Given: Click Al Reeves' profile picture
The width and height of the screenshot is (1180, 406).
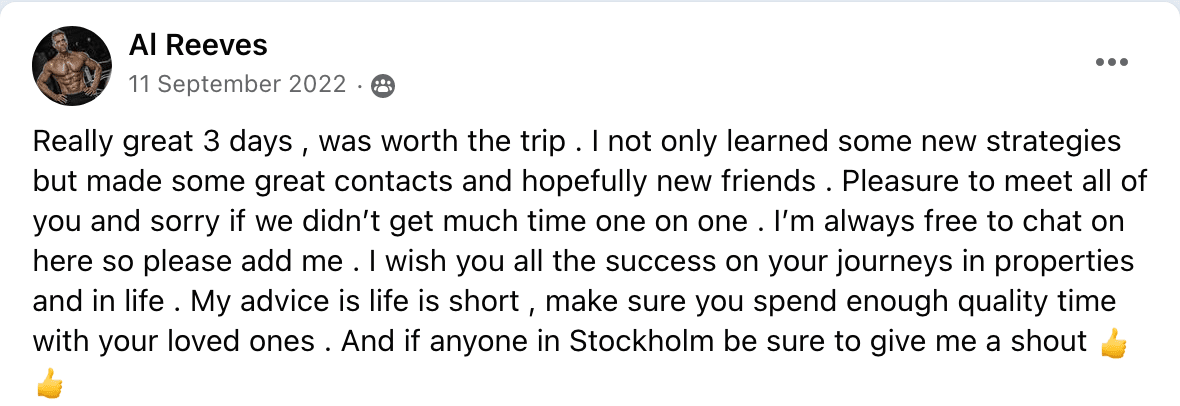Looking at the screenshot, I should click(72, 66).
